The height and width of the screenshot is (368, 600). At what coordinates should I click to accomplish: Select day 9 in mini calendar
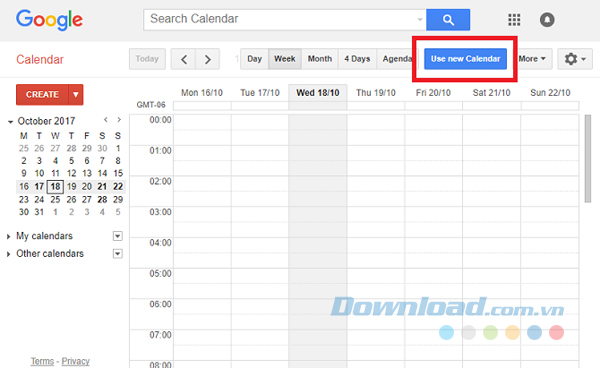(24, 173)
